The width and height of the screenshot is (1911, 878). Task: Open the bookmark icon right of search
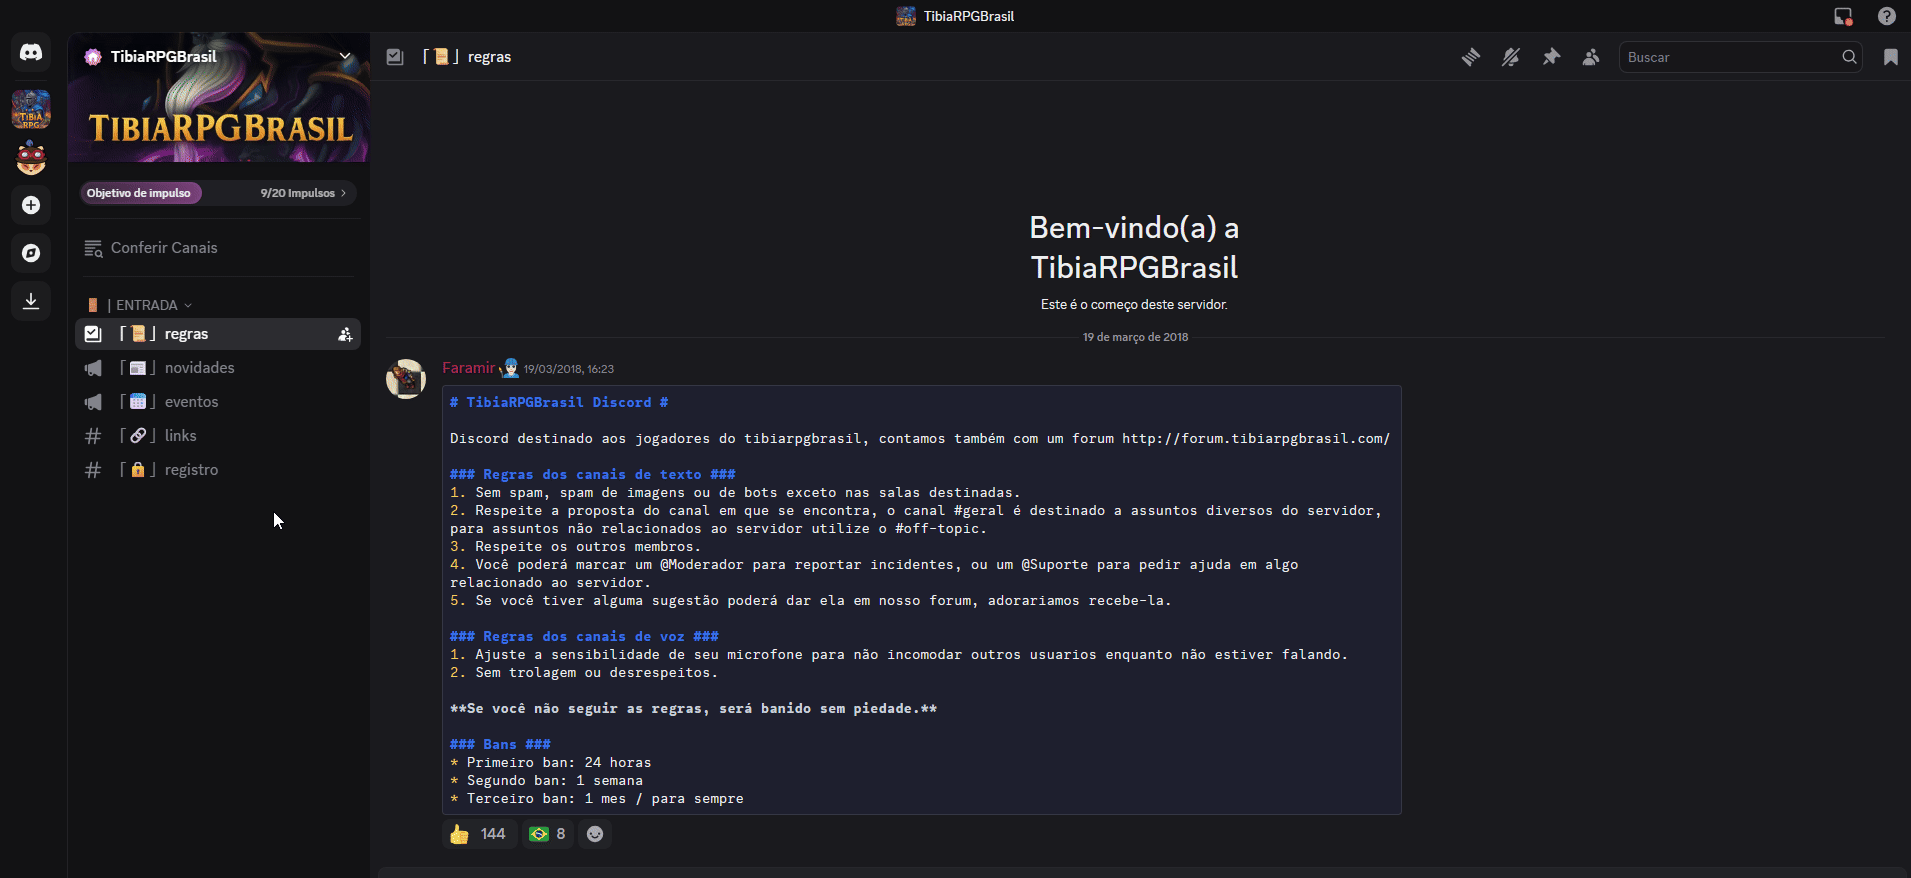pos(1890,57)
